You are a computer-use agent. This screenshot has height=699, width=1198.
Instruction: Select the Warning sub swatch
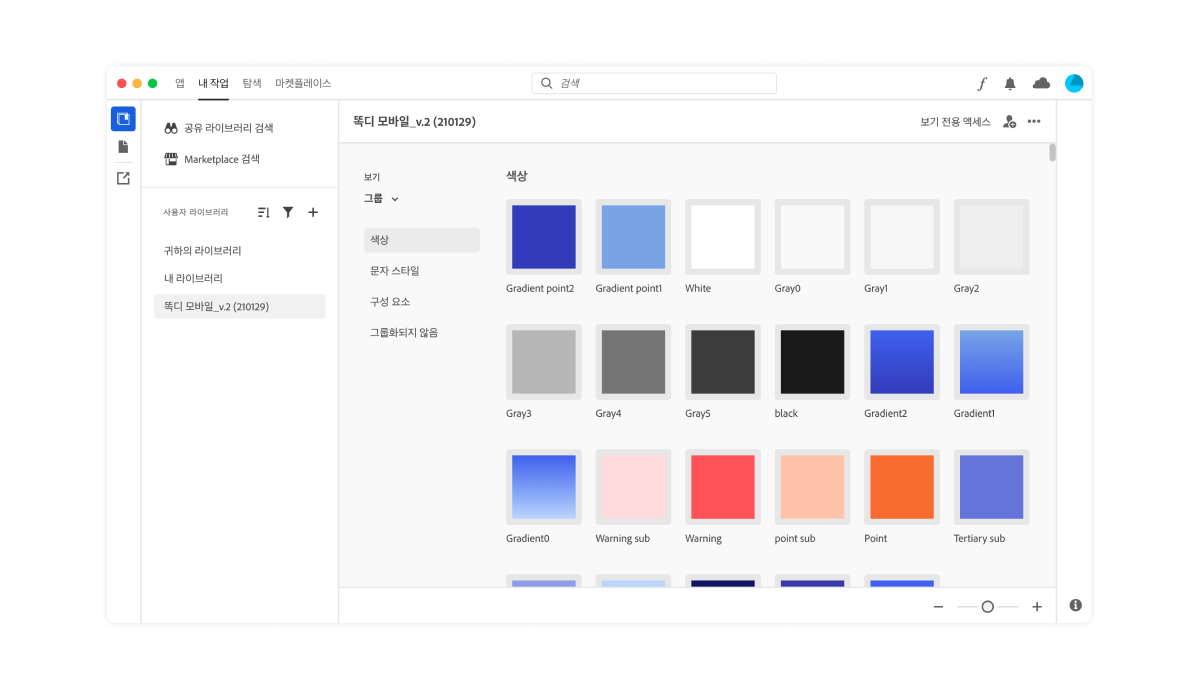tap(633, 487)
